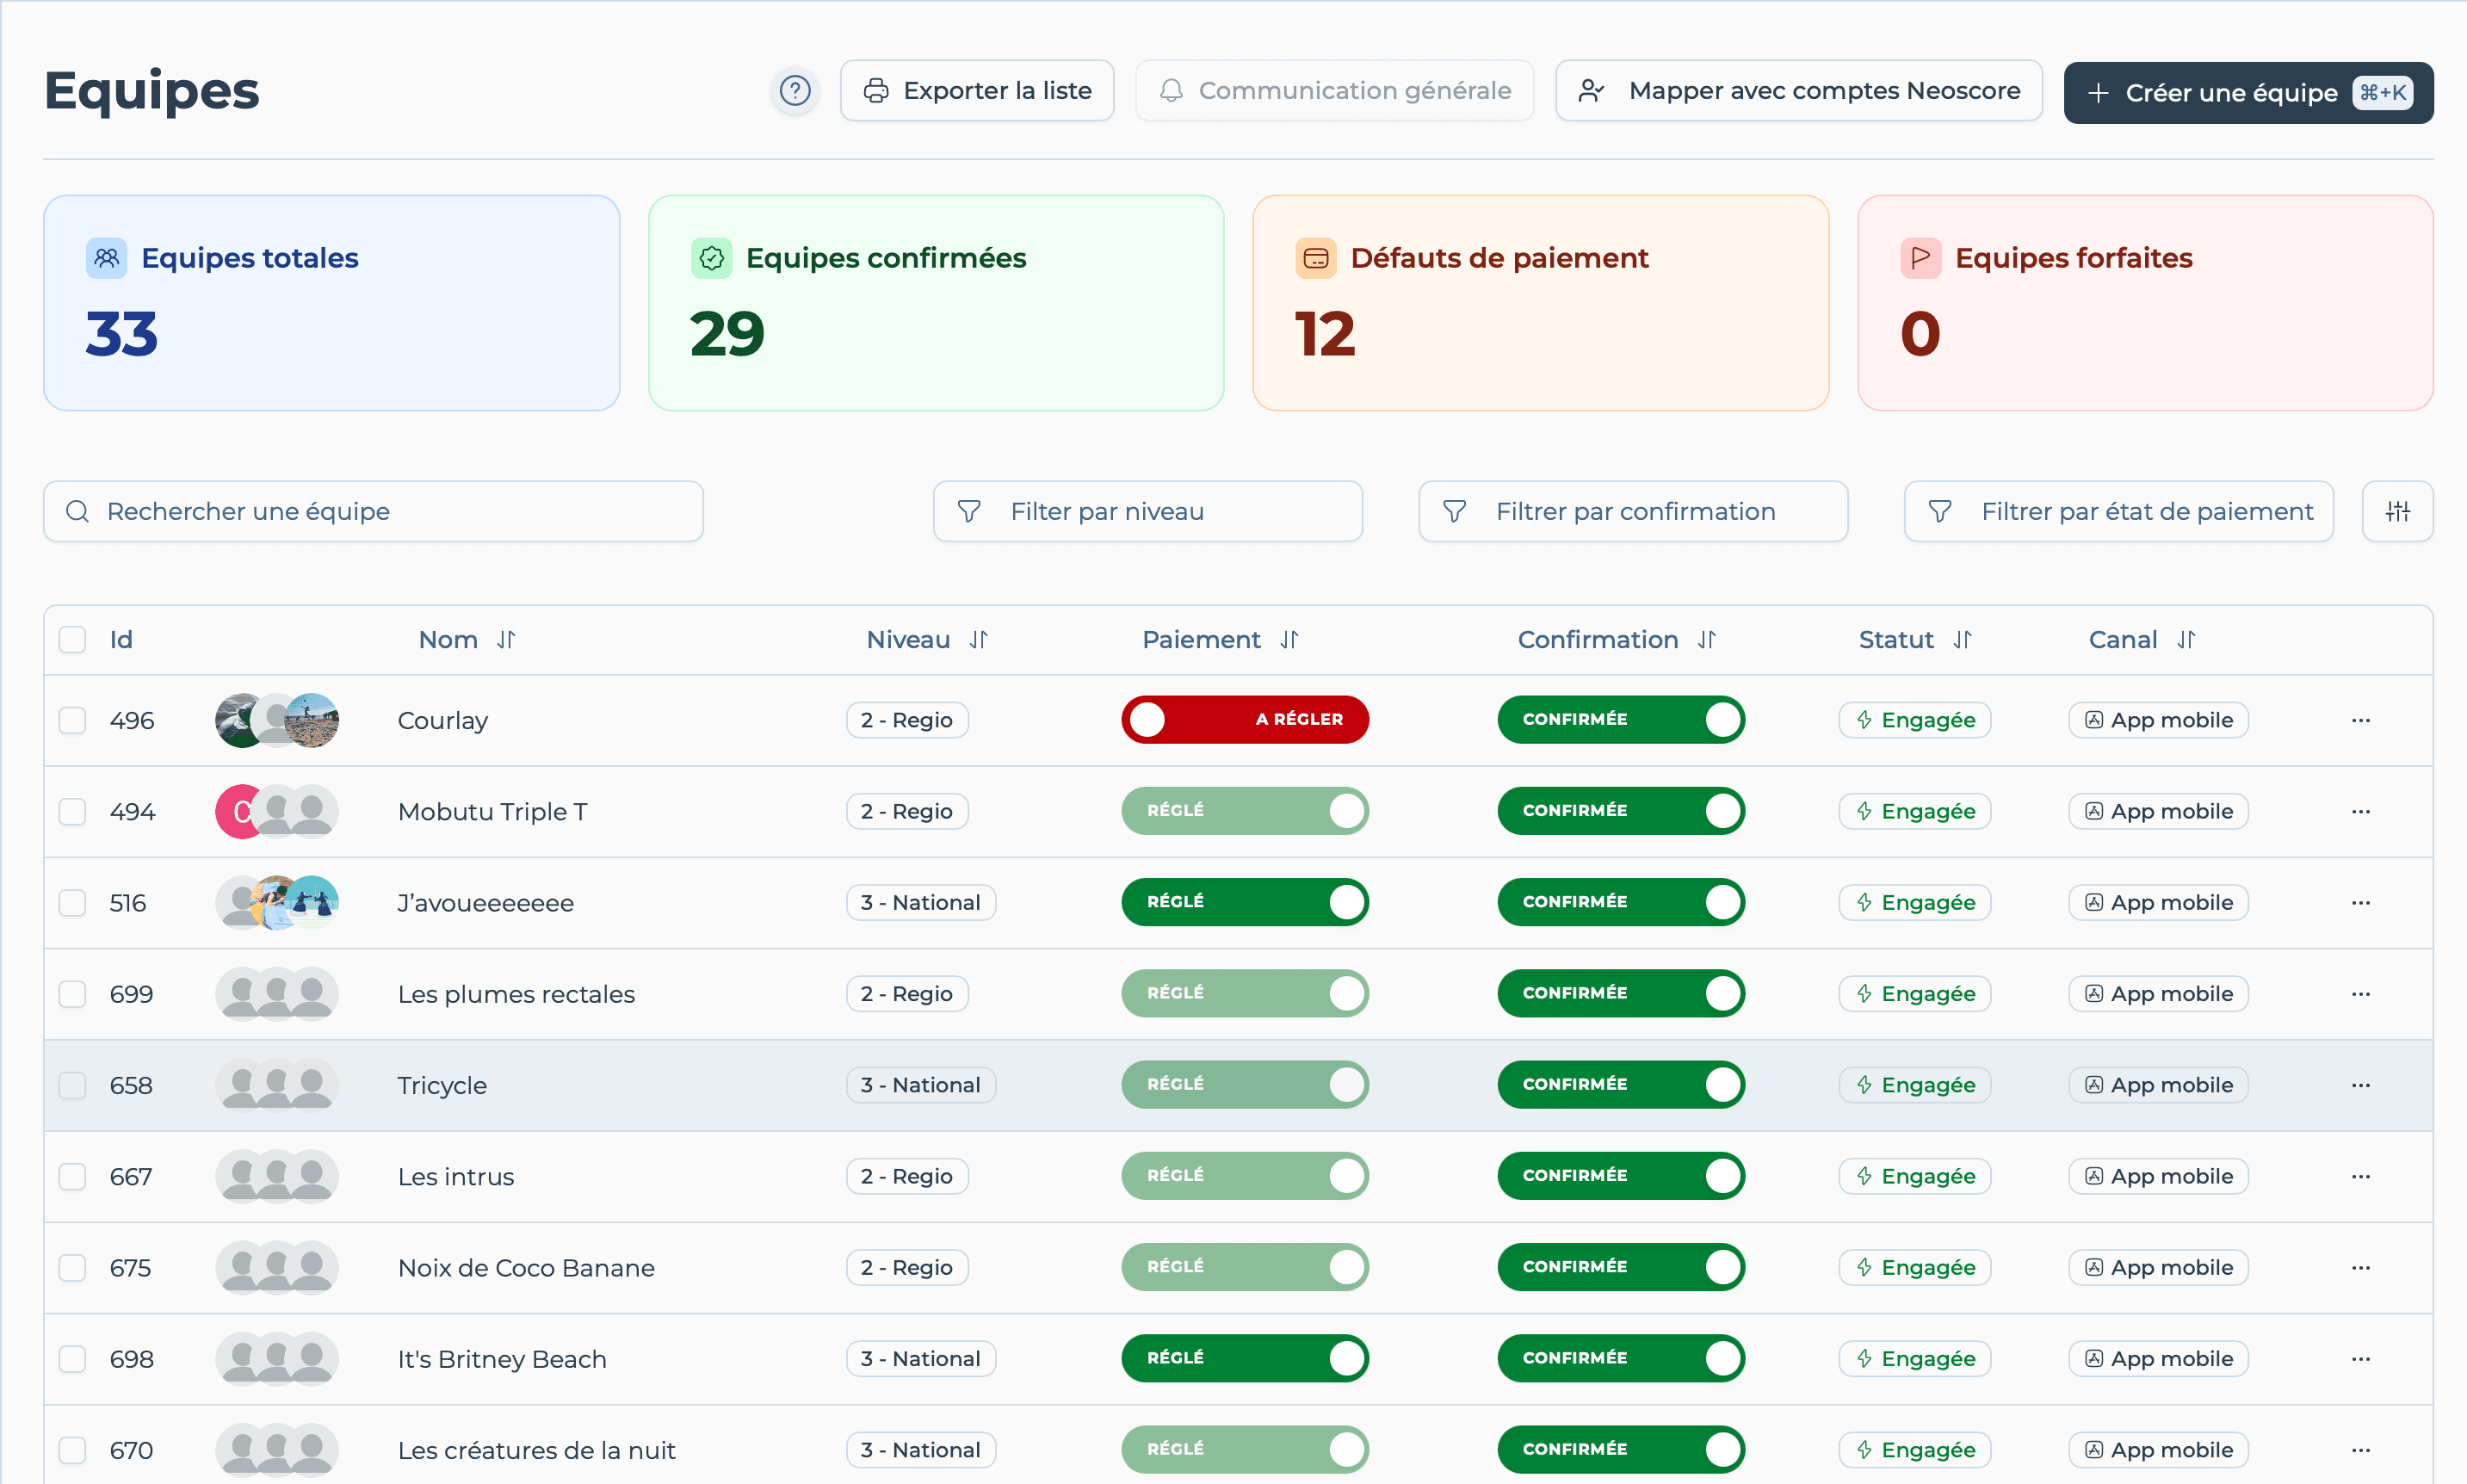
Task: Click the Equipes totales people icon
Action: (106, 258)
